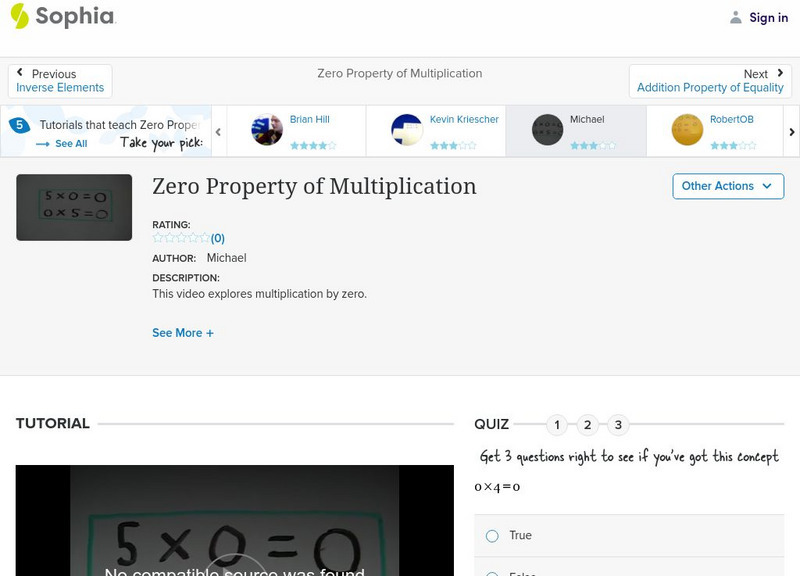
Task: Go to Next Addition Property of Equality
Action: (x=711, y=80)
